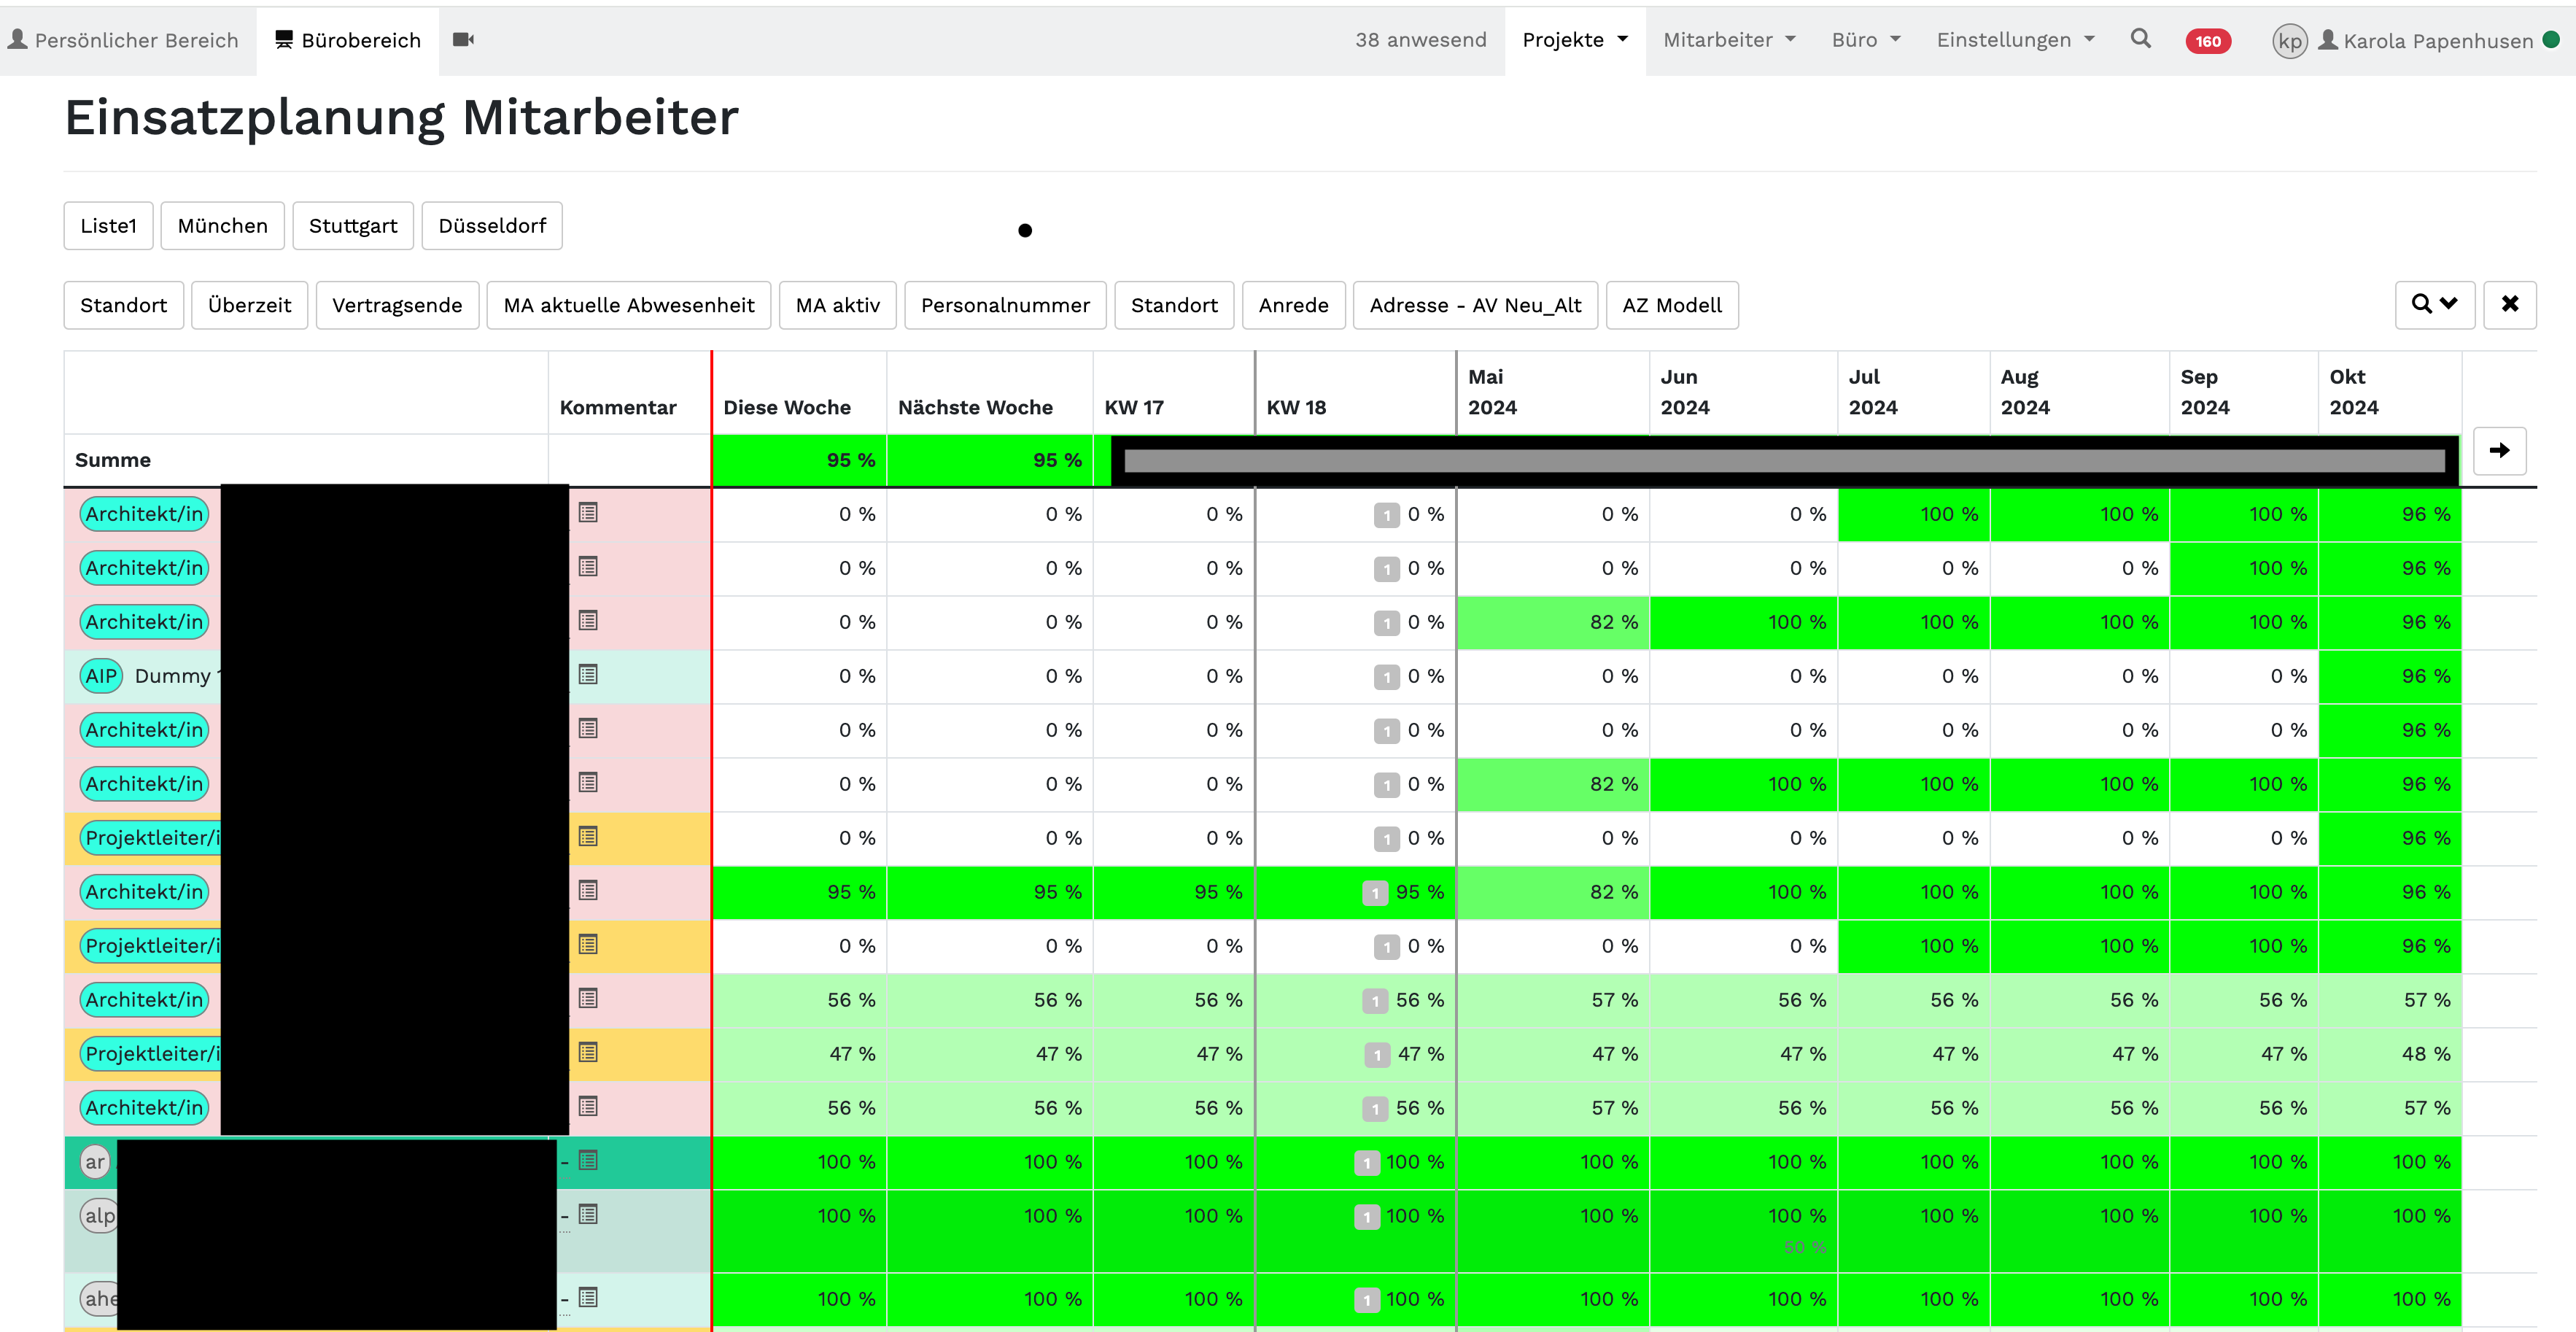Switch to the Bürobereich tab
Image resolution: width=2576 pixels, height=1332 pixels.
tap(348, 40)
